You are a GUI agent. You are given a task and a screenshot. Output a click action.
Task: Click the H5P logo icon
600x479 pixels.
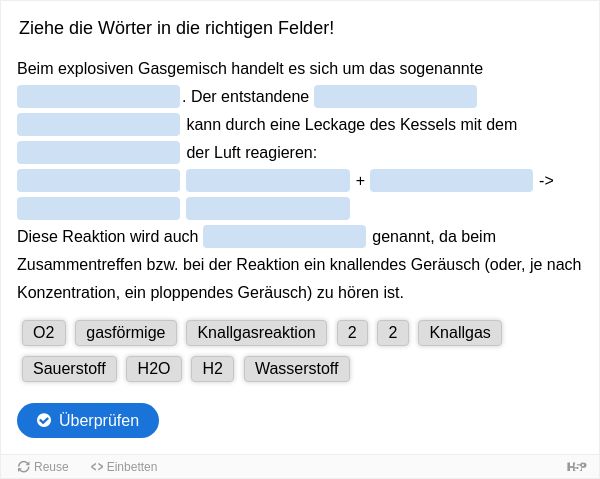[576, 466]
